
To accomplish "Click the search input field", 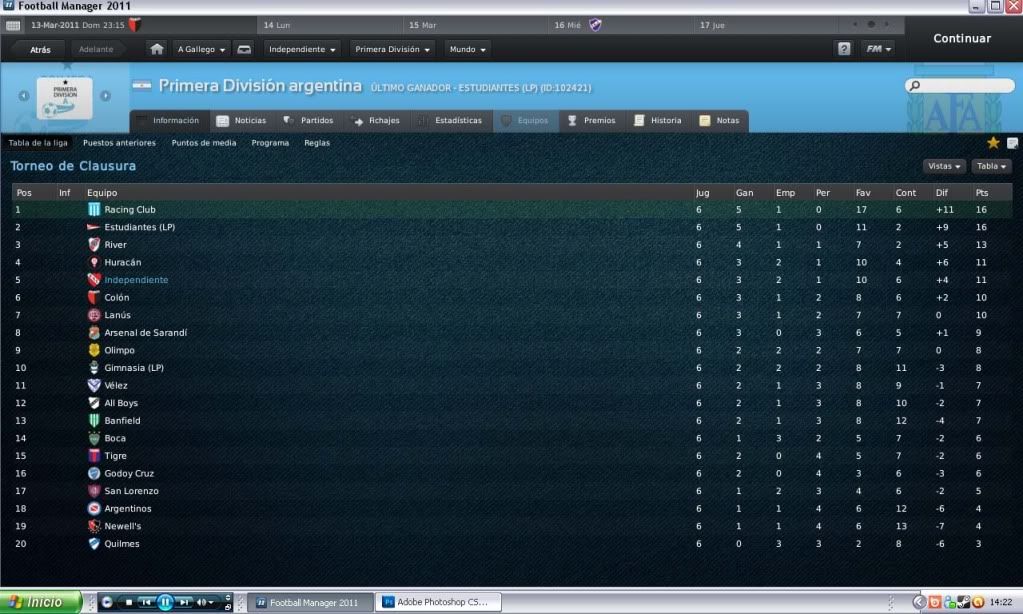I will [960, 85].
